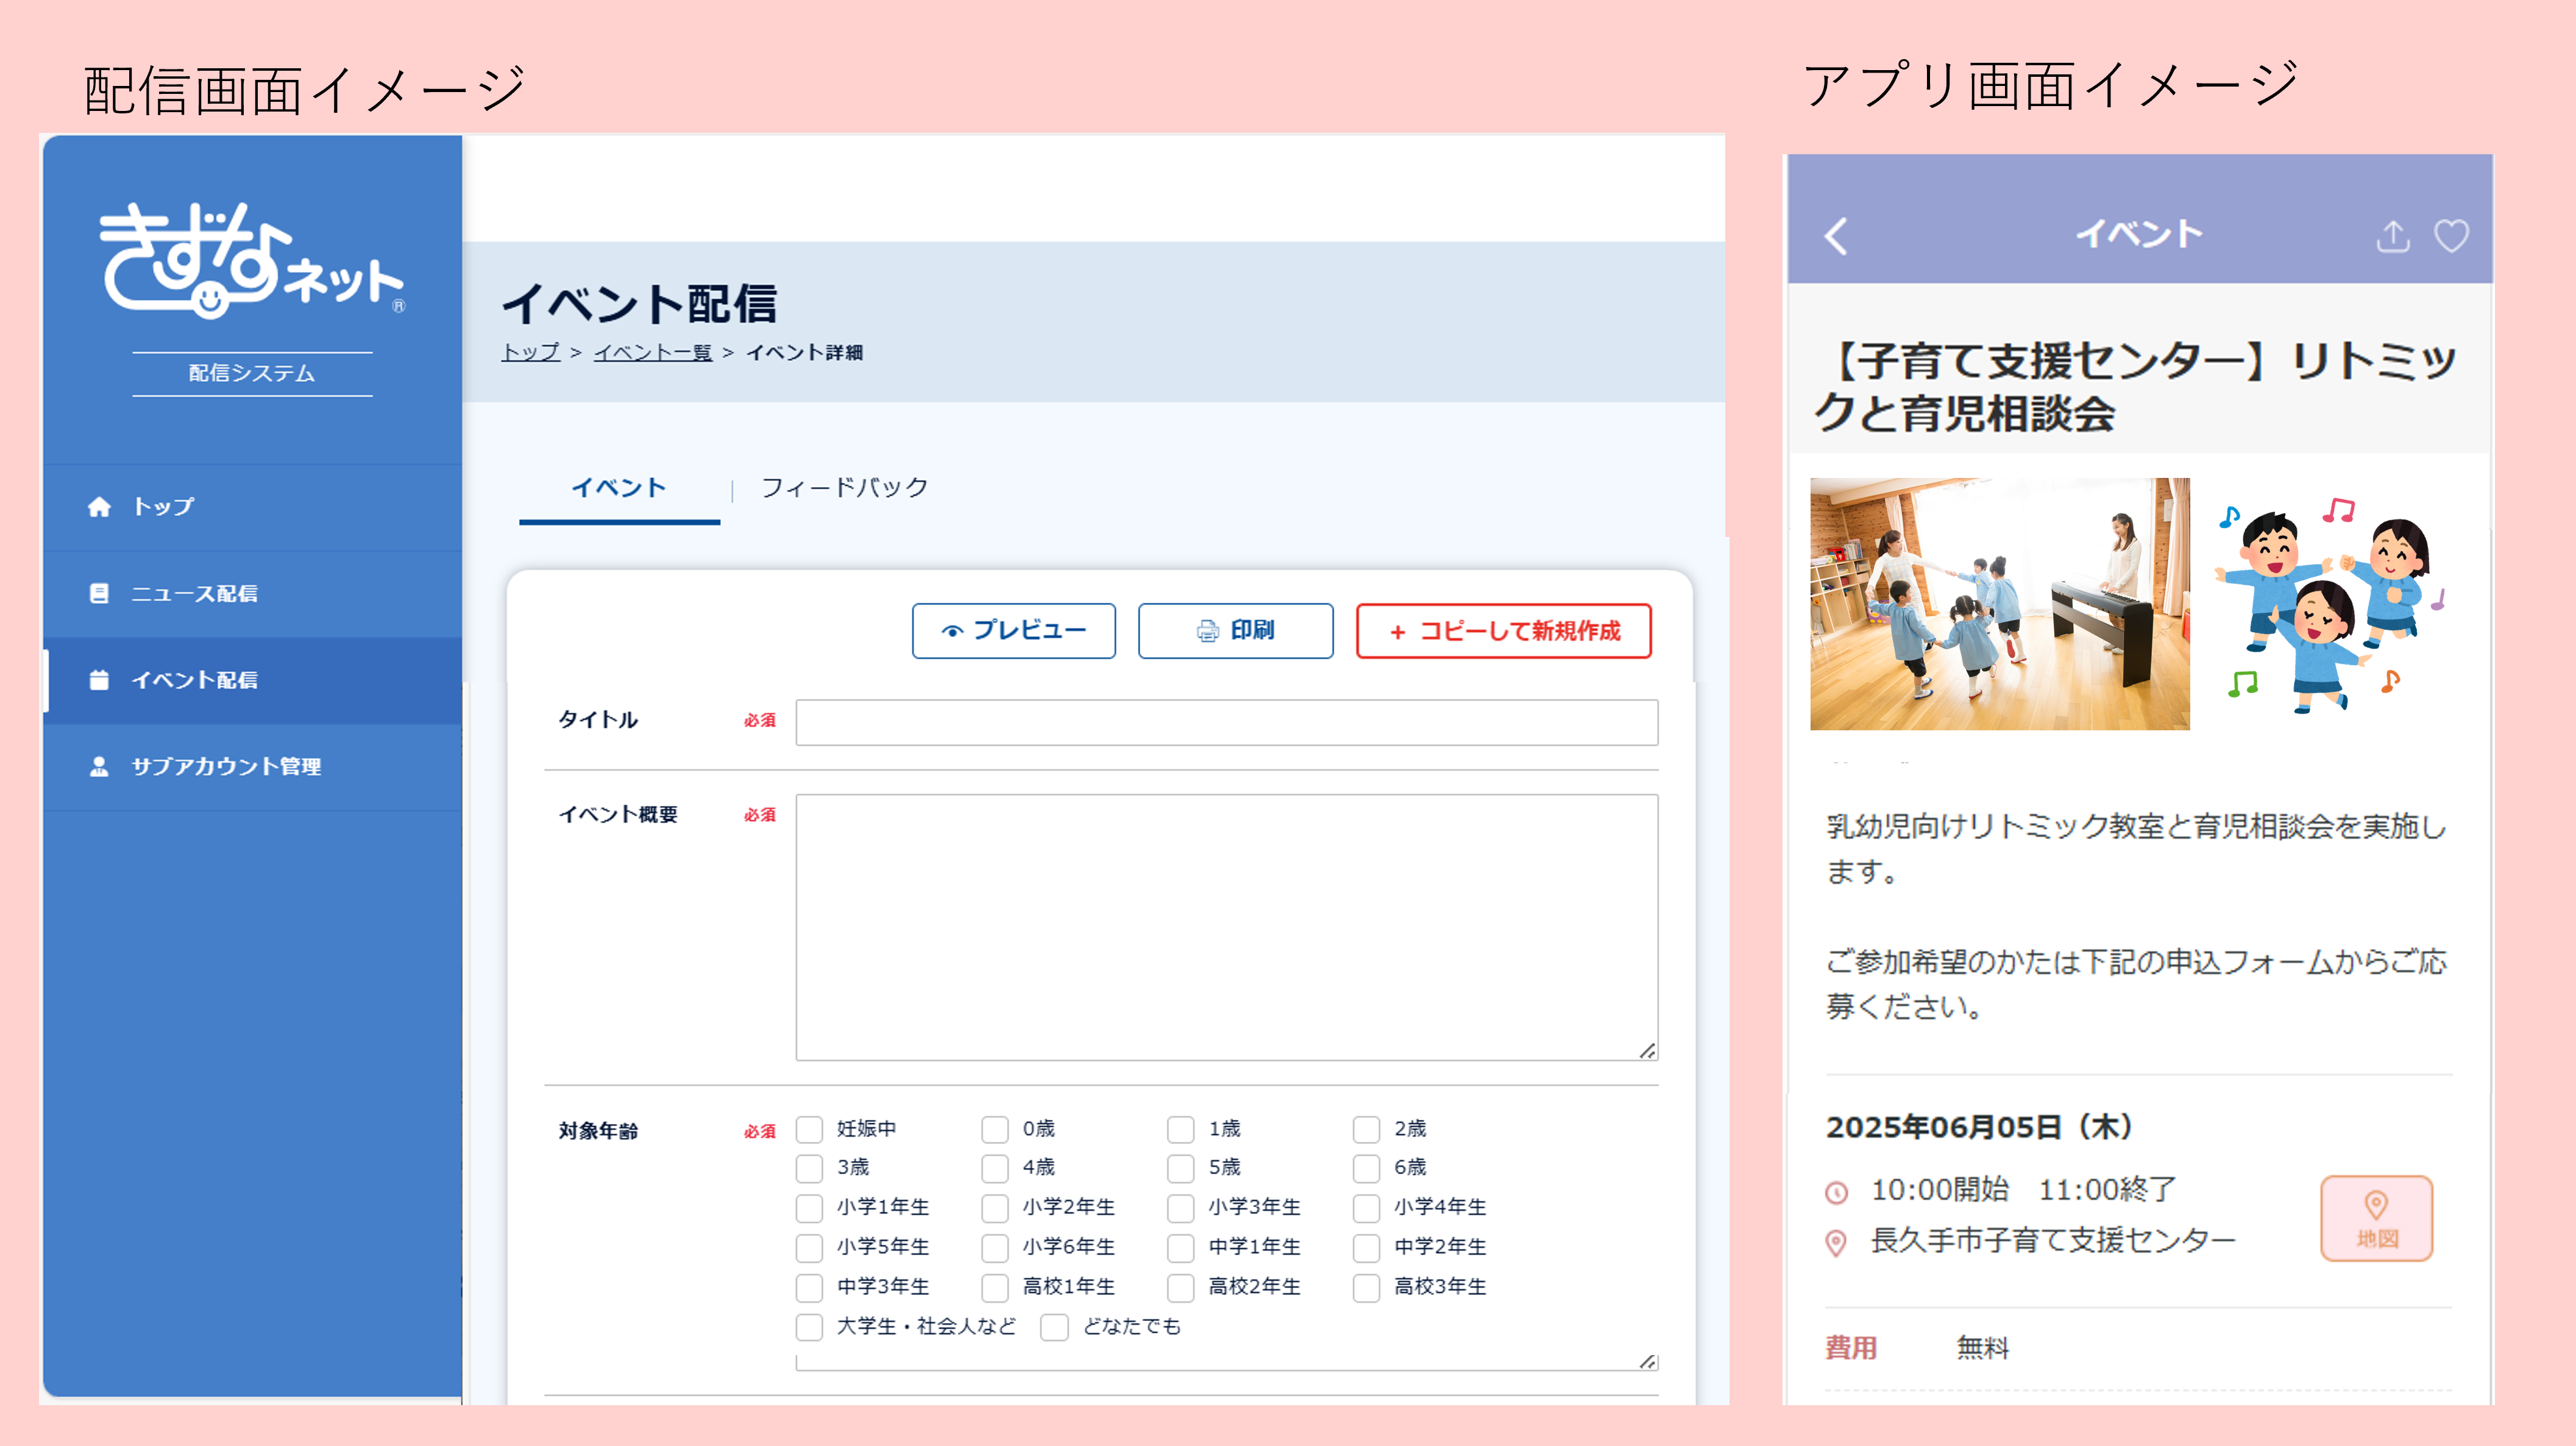Click コピーして新規作成 button
The image size is (2576, 1446).
(1503, 630)
